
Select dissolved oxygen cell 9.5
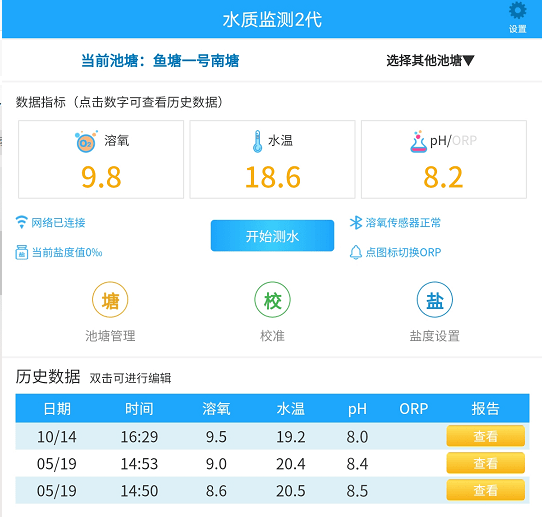(216, 437)
